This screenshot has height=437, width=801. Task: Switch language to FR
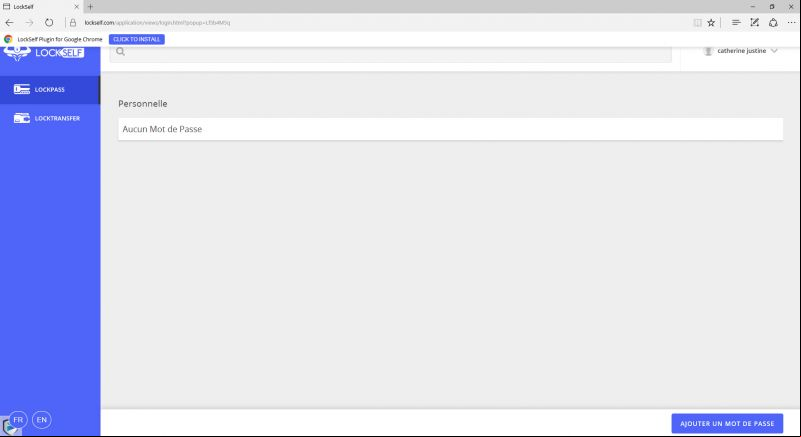(x=18, y=420)
